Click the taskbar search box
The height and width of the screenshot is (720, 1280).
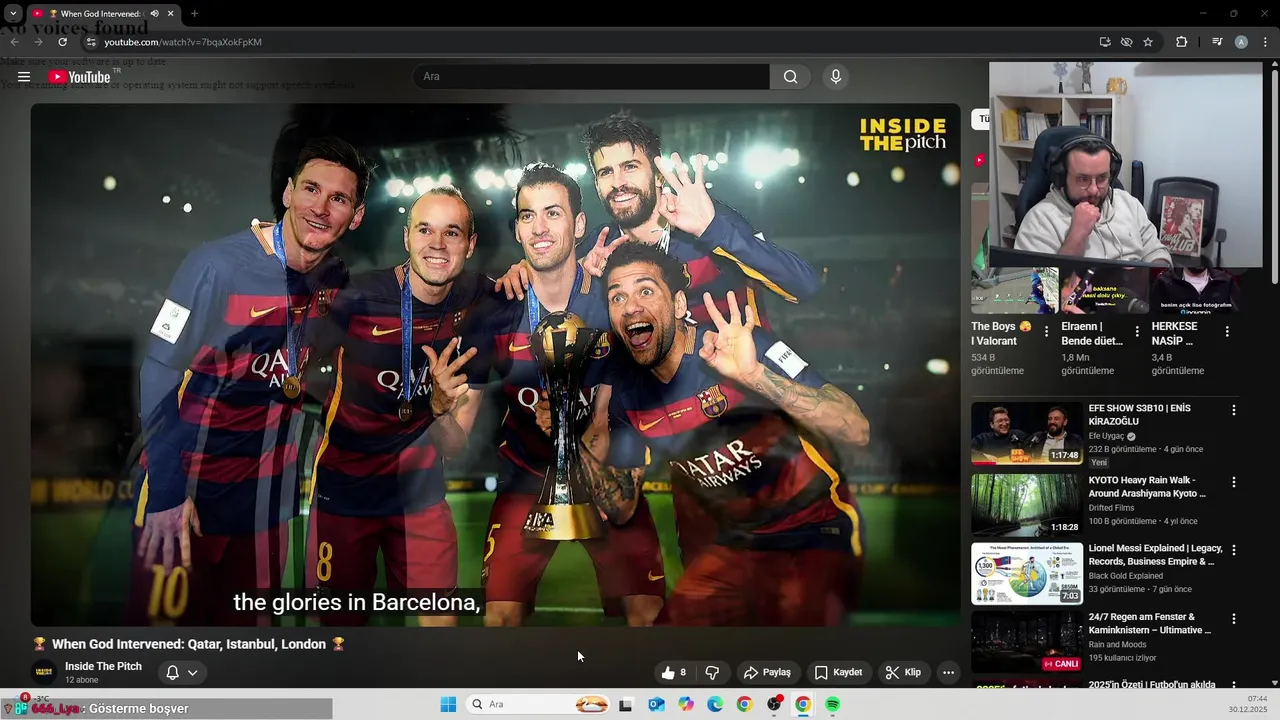540,704
